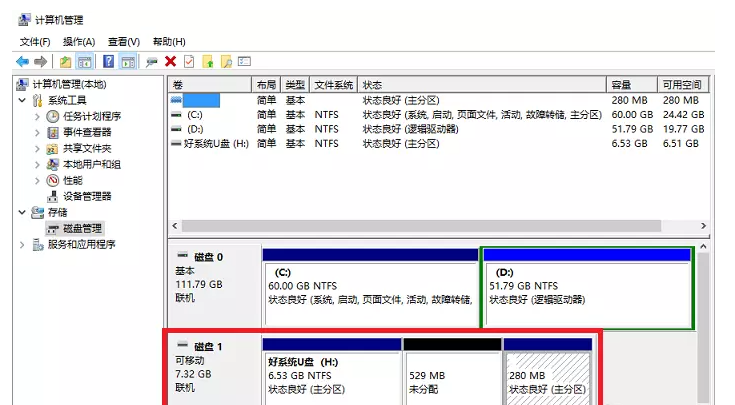Click the gray Forward arrow in toolbar
This screenshot has height=405, width=735.
pos(41,61)
